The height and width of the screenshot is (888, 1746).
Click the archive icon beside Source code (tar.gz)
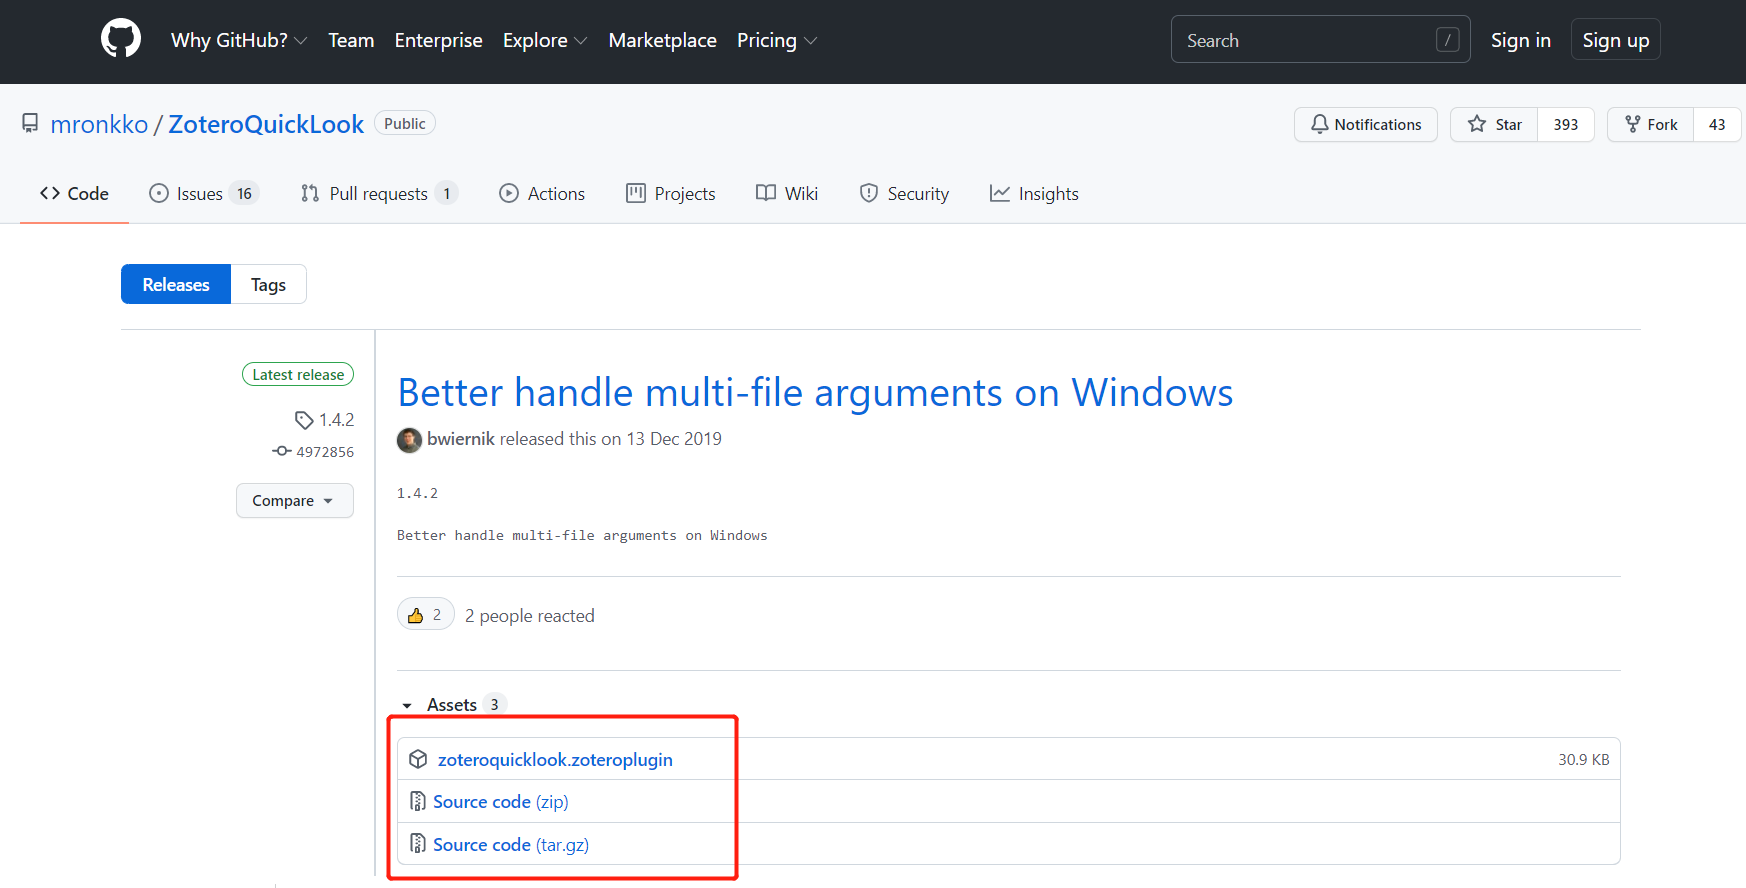point(418,844)
